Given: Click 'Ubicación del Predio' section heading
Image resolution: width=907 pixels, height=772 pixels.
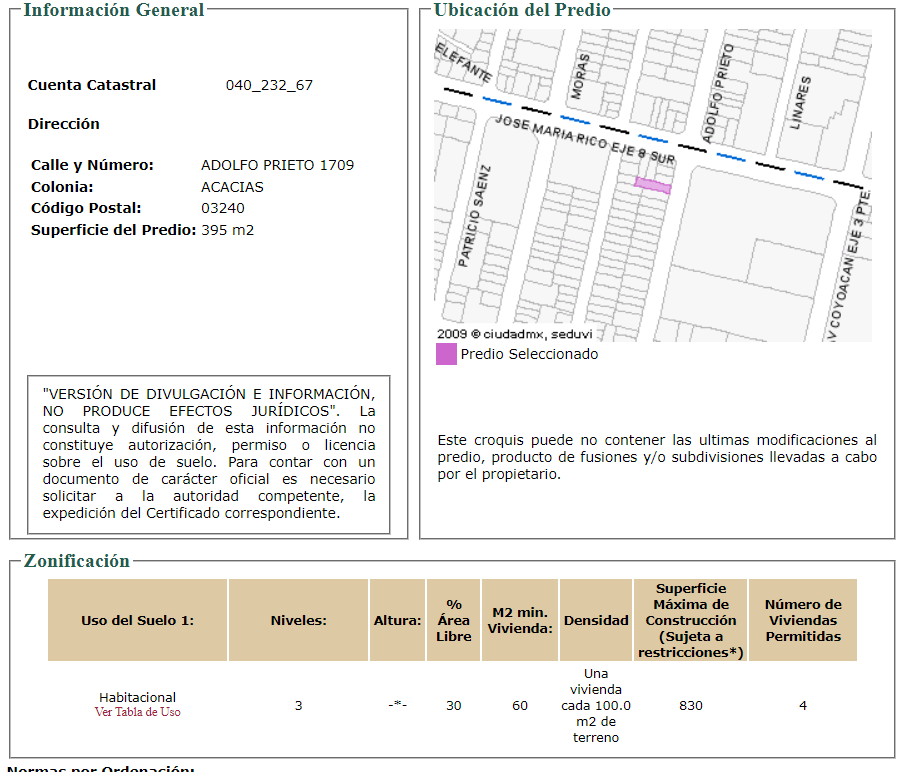Looking at the screenshot, I should tap(522, 10).
